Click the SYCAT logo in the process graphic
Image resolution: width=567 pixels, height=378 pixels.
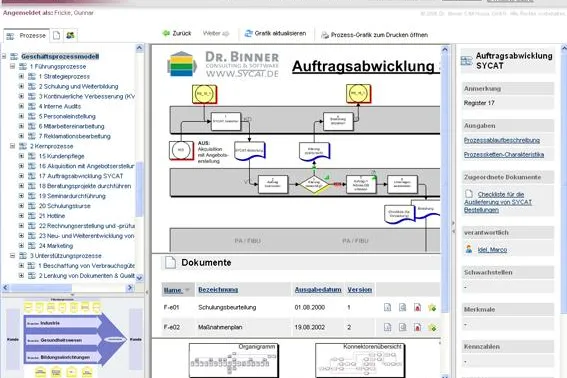pyautogui.click(x=182, y=64)
